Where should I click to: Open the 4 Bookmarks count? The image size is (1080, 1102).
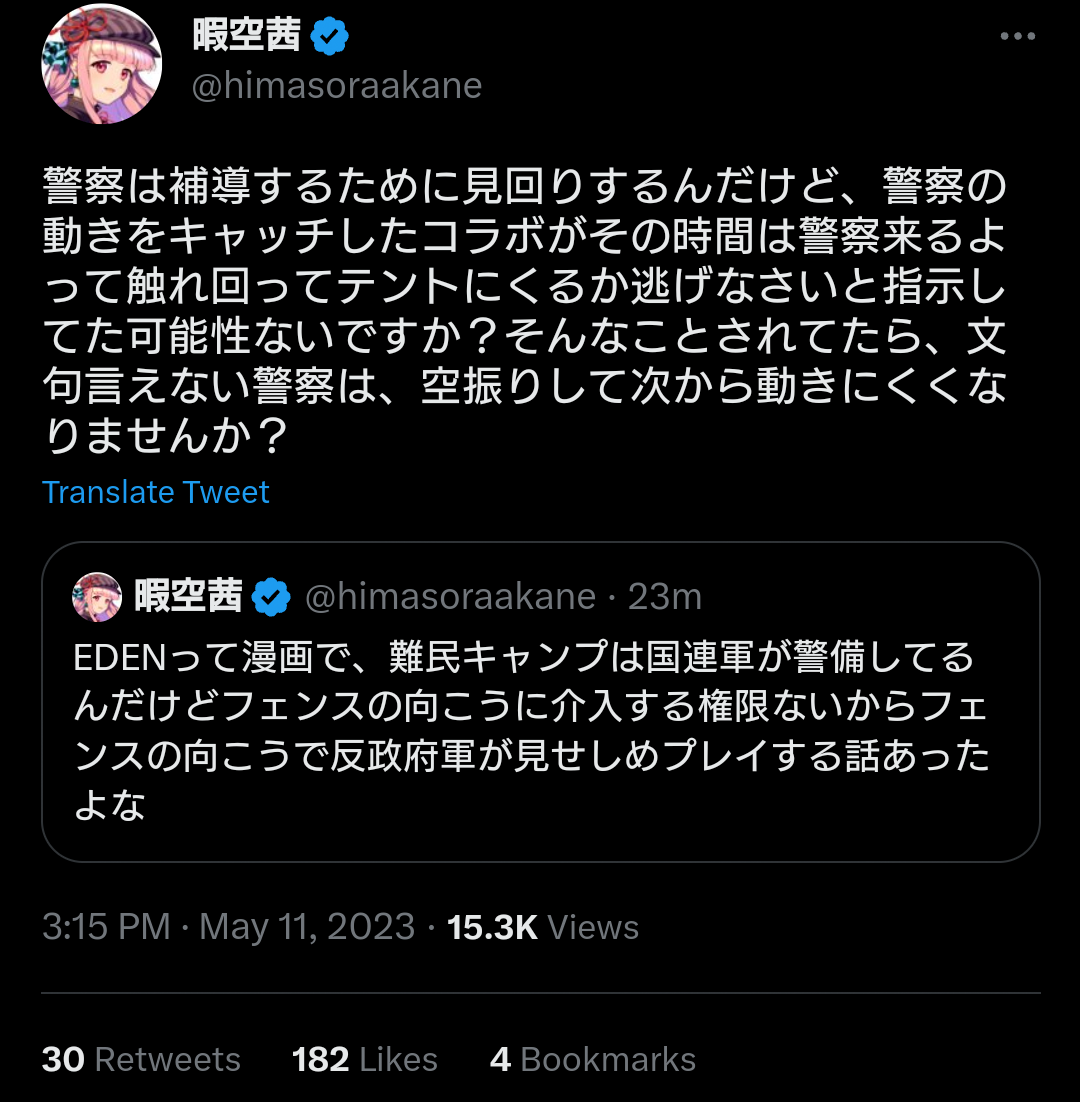(x=593, y=1059)
